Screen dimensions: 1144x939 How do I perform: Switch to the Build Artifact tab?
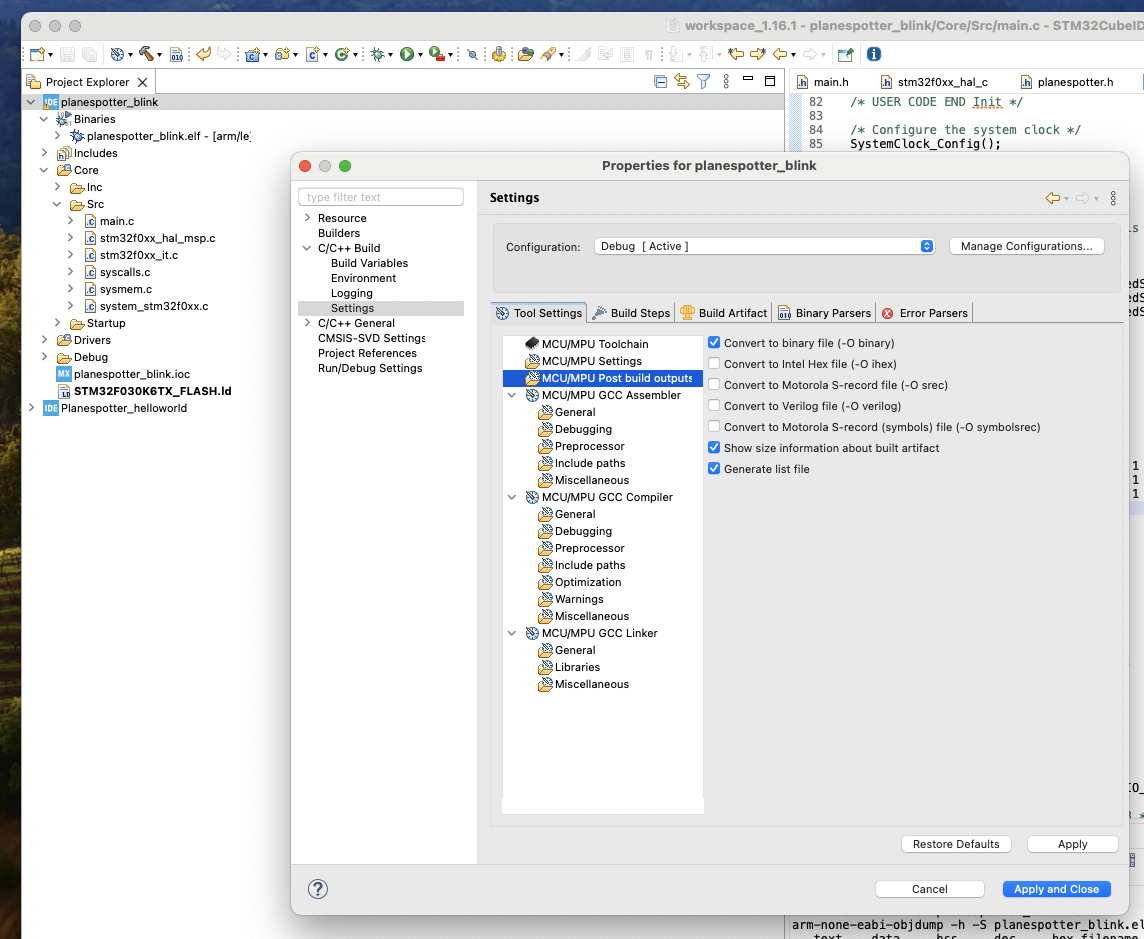[x=723, y=312]
